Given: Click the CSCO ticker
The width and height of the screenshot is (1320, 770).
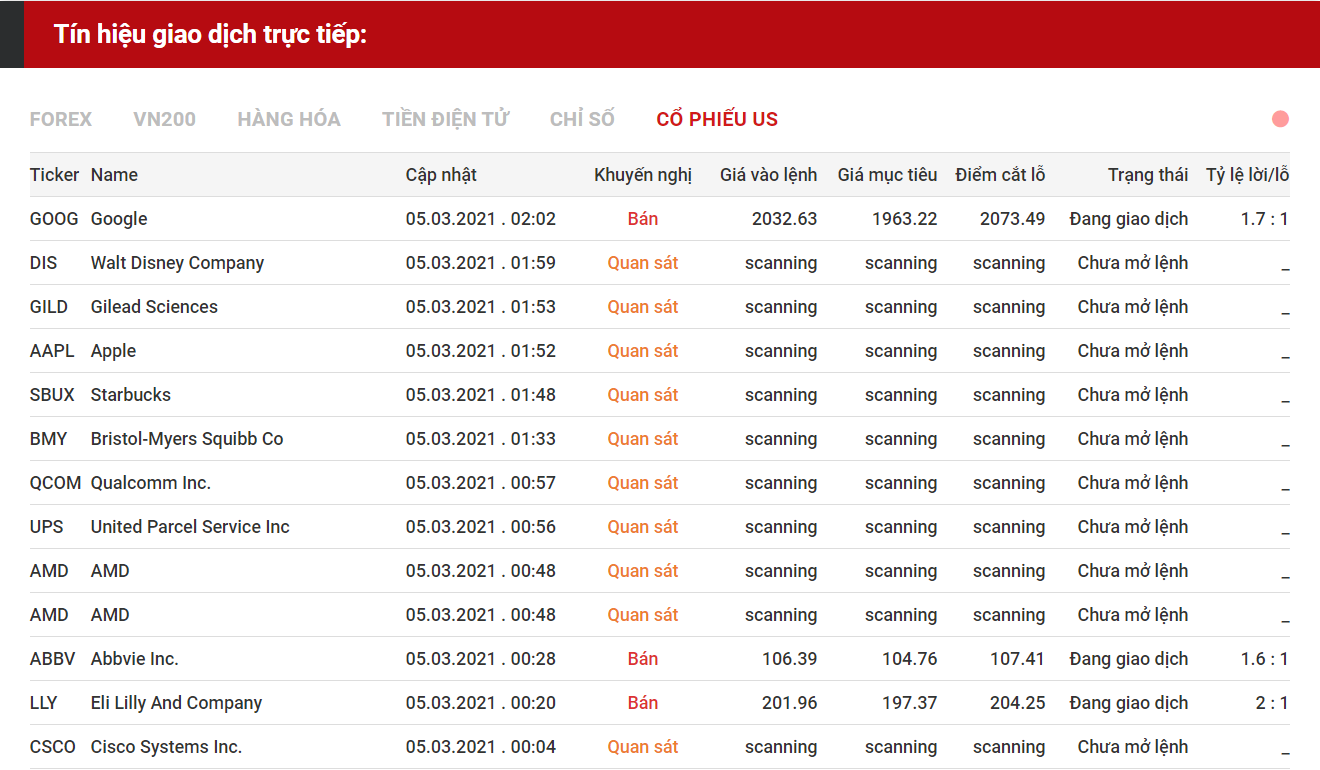Looking at the screenshot, I should pos(53,747).
